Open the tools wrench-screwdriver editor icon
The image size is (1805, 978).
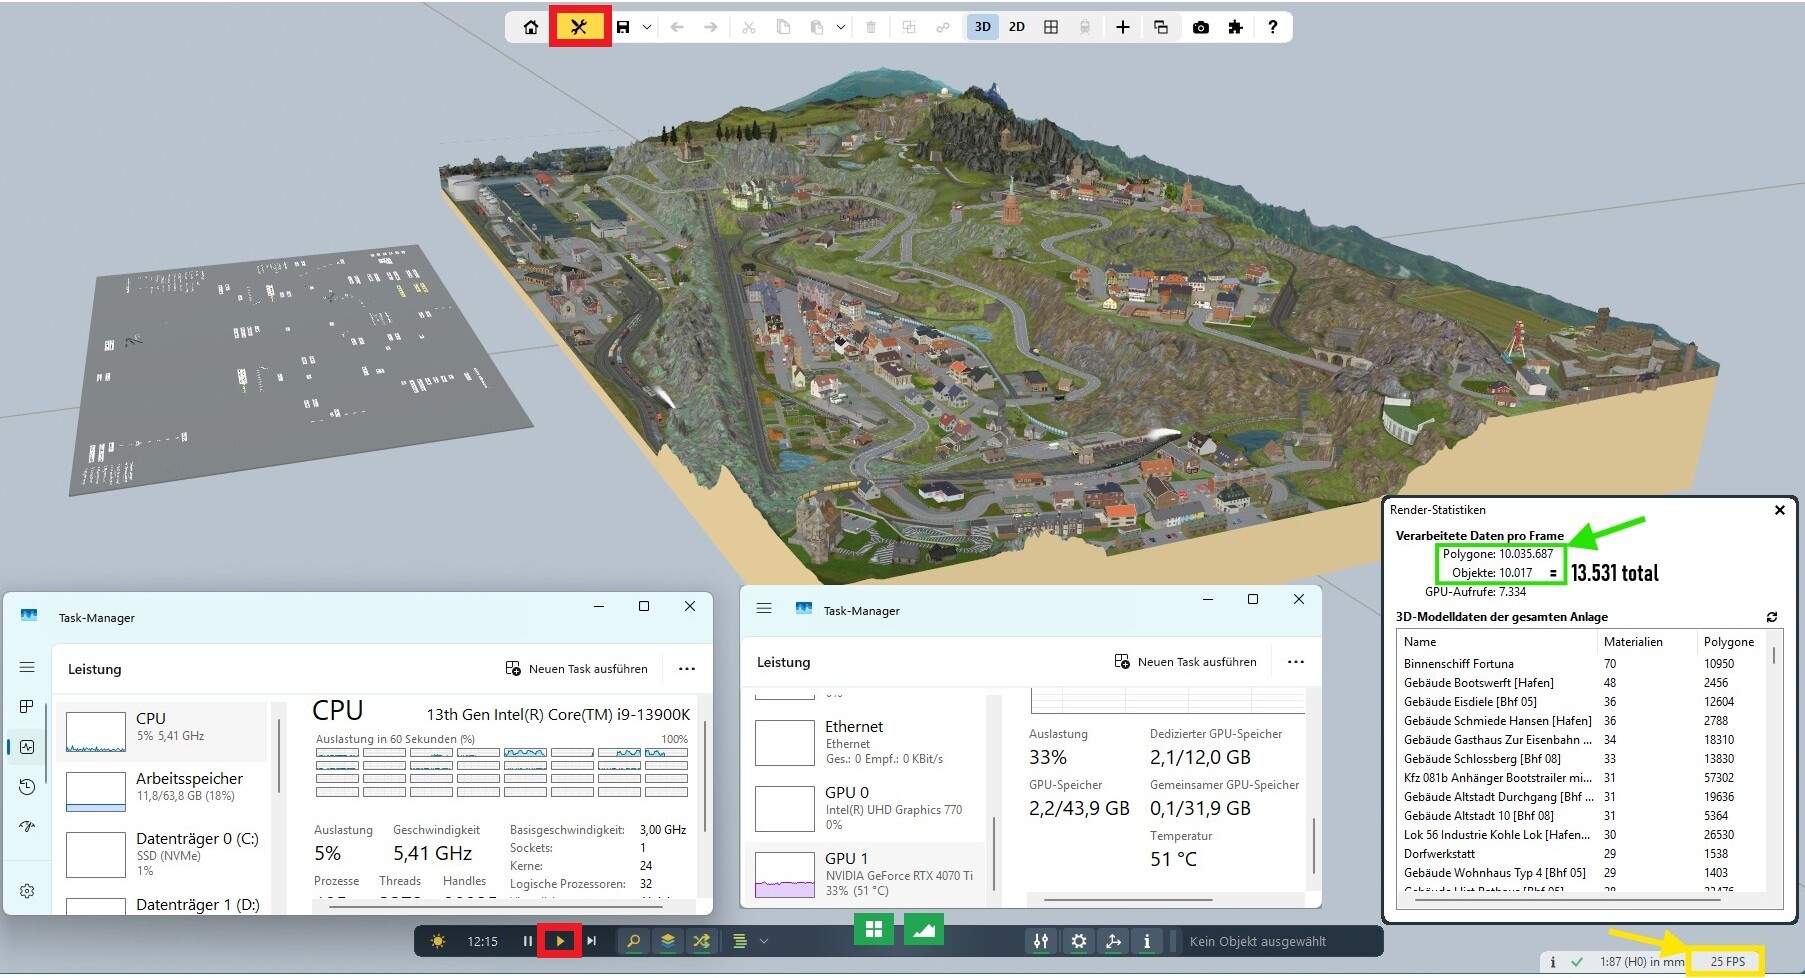579,27
